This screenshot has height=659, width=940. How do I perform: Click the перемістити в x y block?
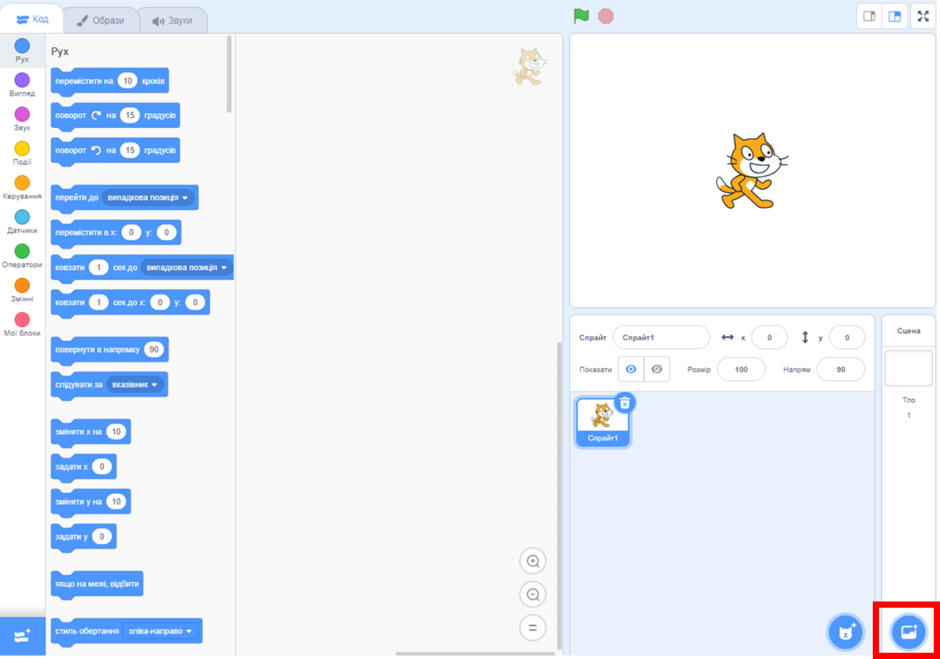point(116,232)
